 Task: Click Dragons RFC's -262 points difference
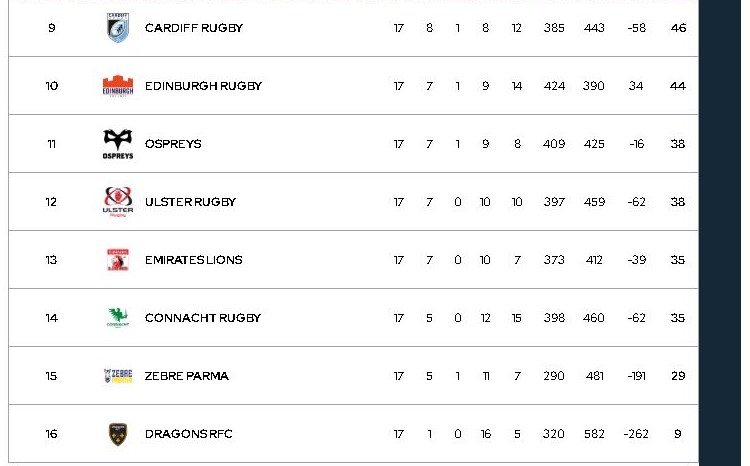pos(636,434)
